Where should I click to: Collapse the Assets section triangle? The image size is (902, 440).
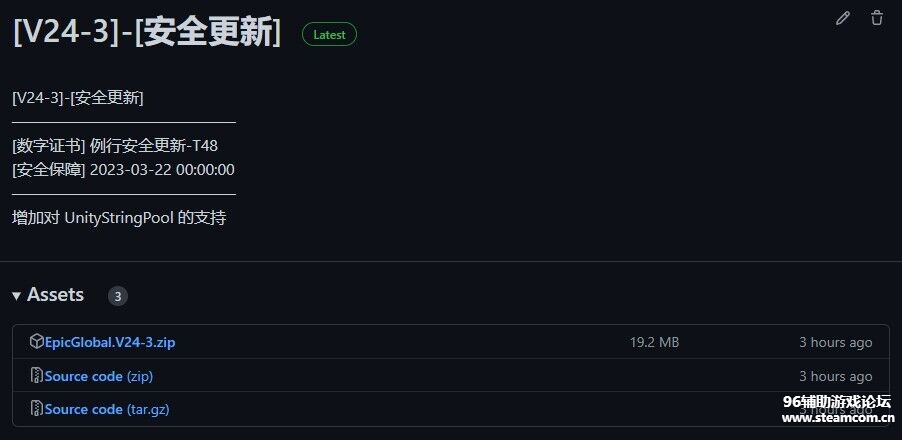(17, 296)
